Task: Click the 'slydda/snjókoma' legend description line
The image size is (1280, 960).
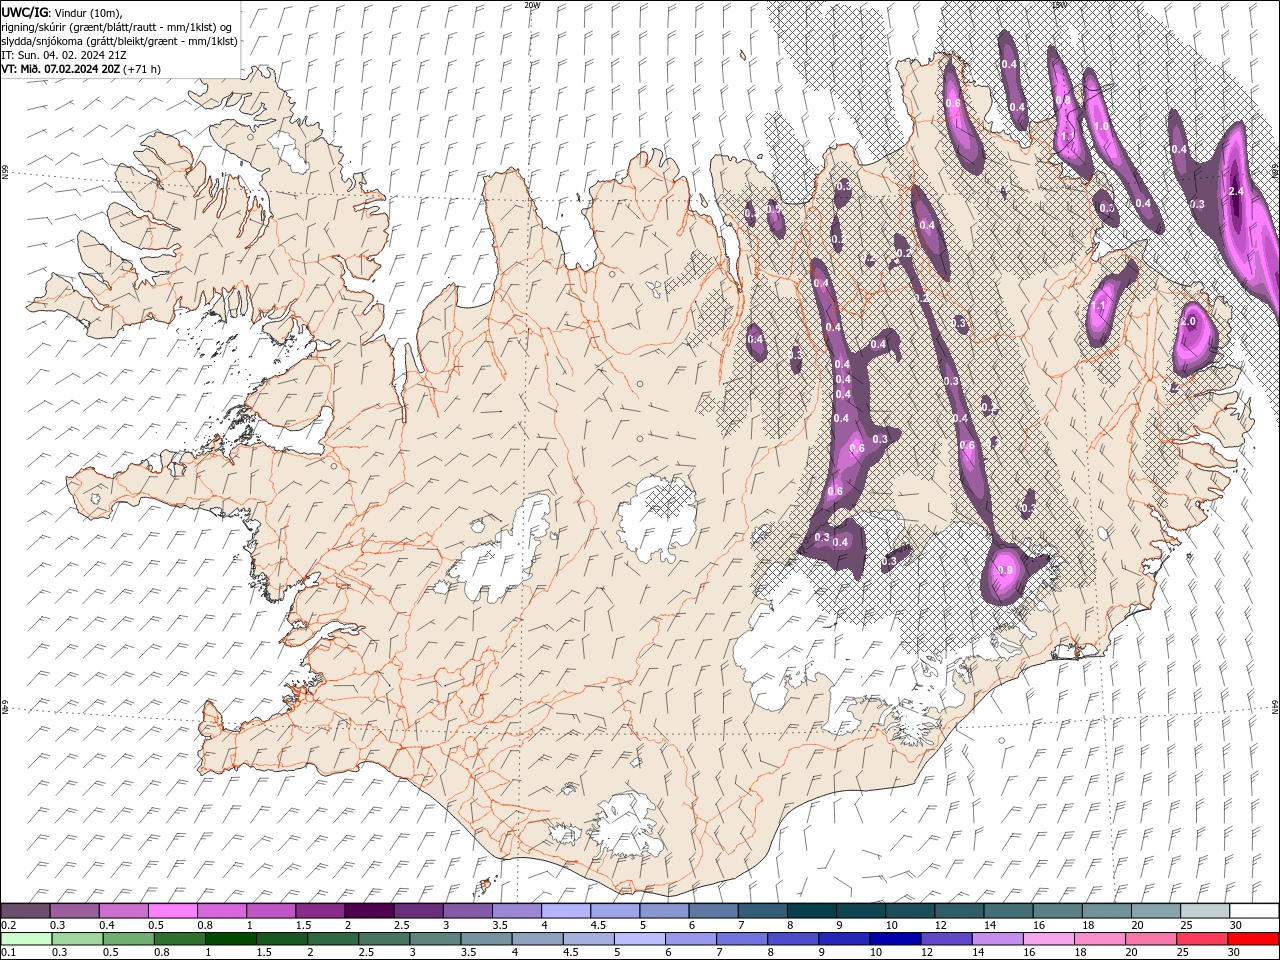Action: click(x=119, y=41)
